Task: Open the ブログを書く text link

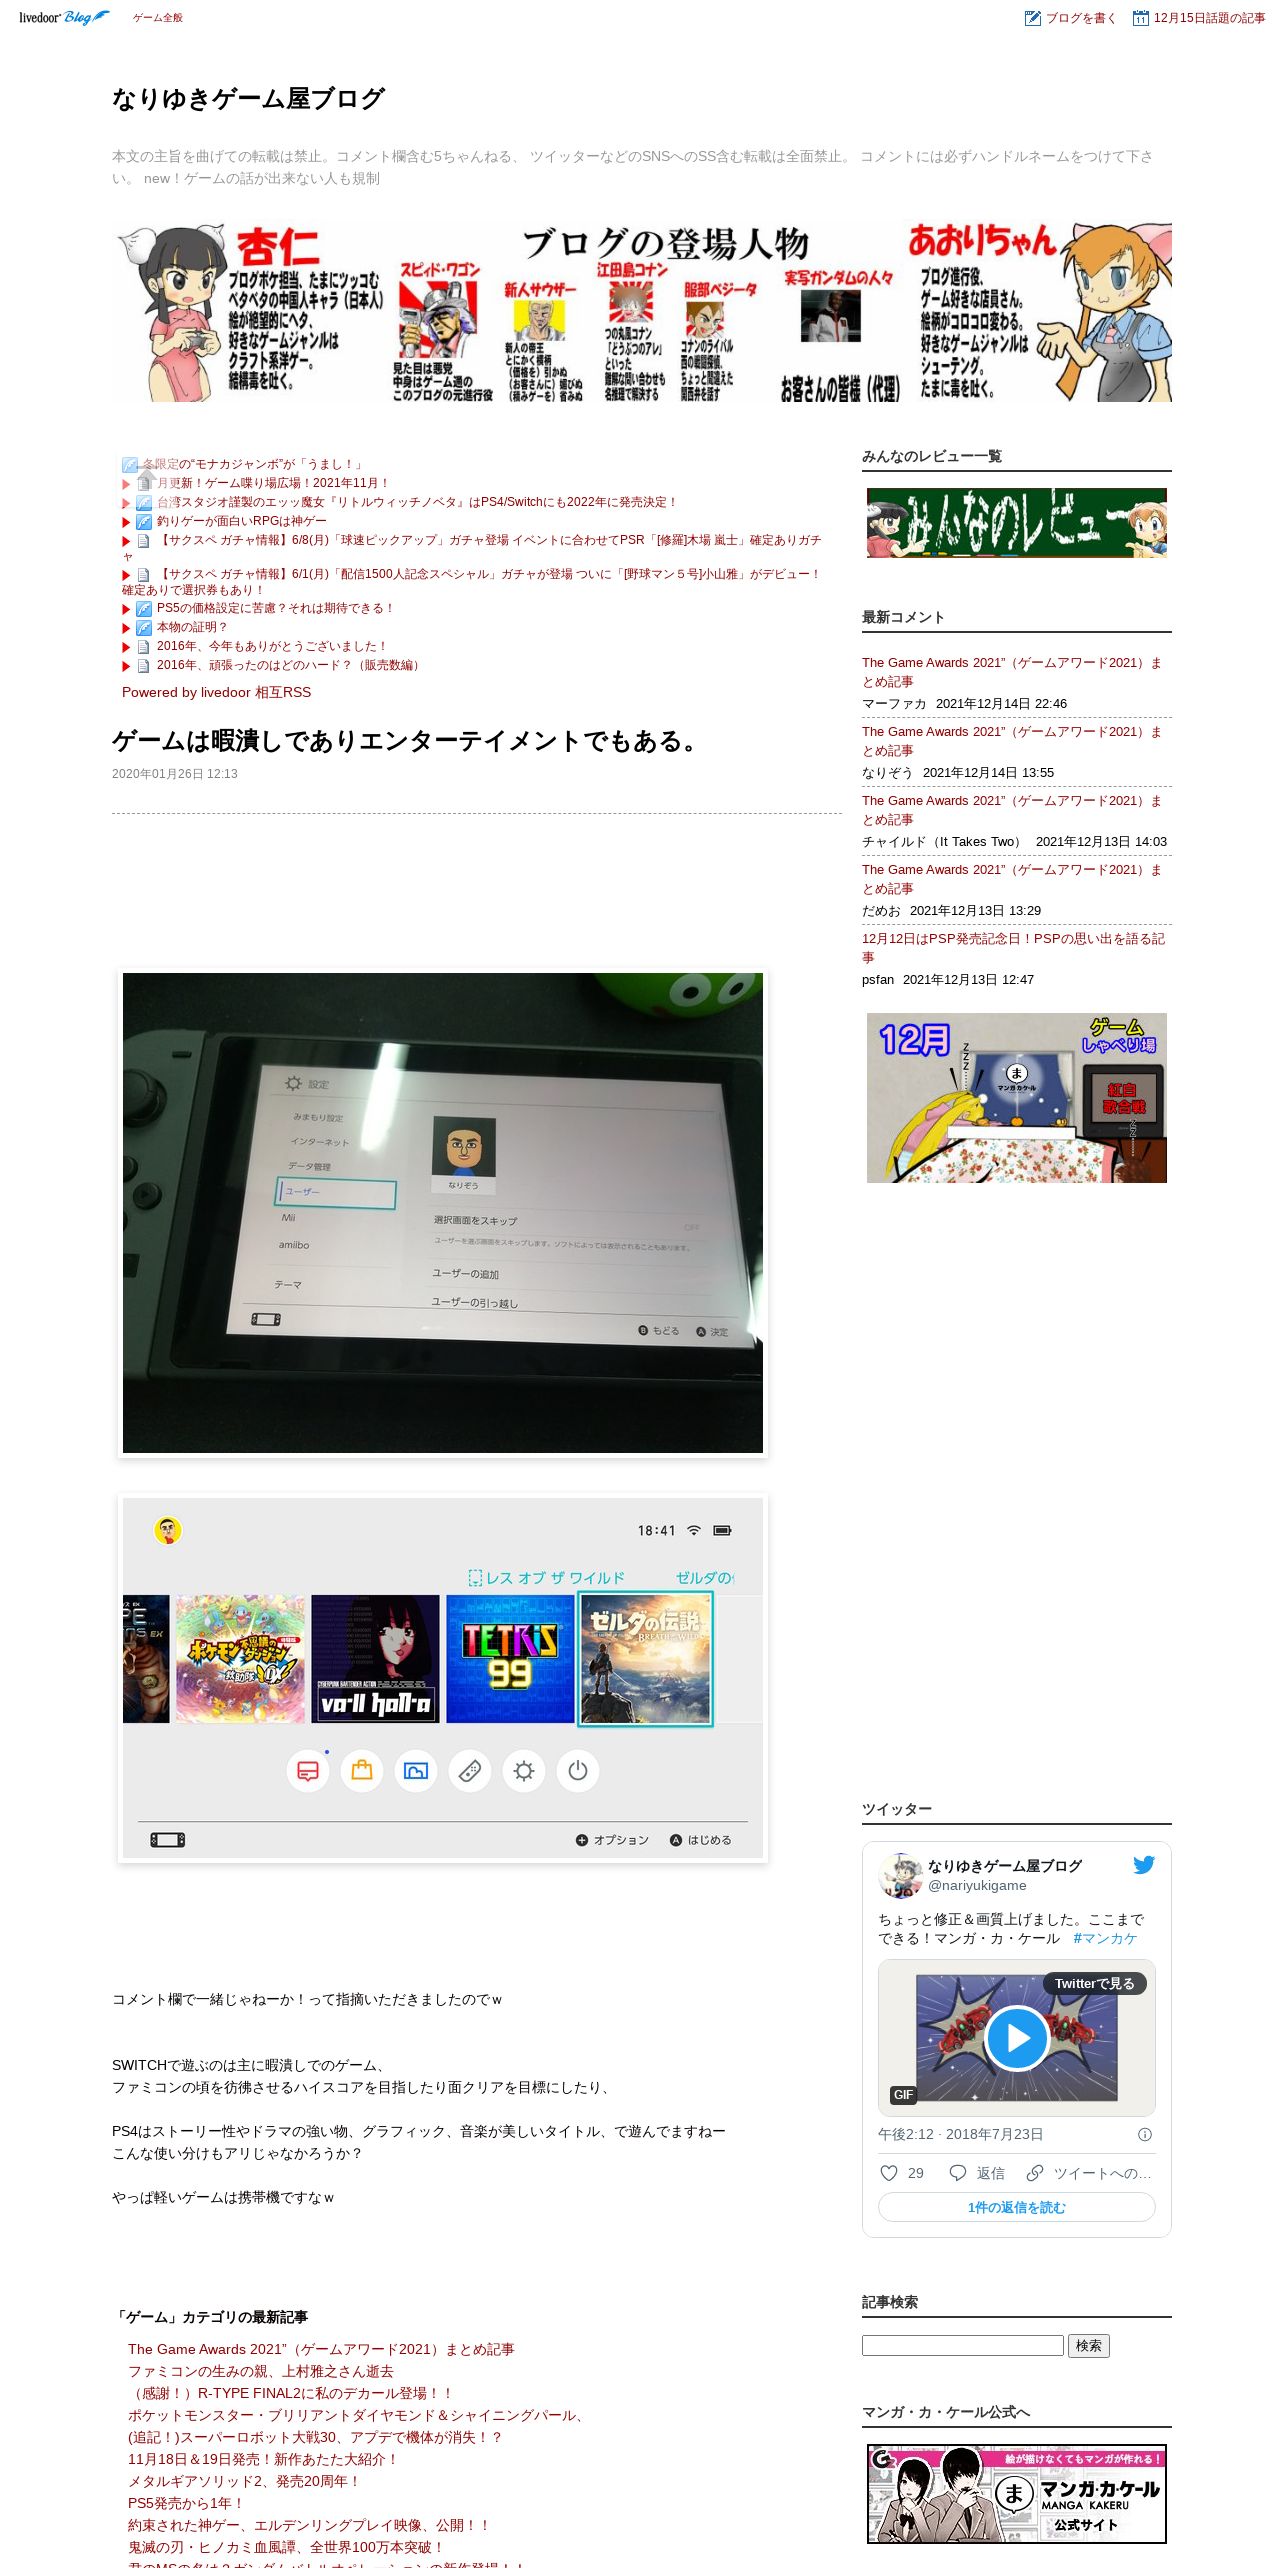Action: pyautogui.click(x=1080, y=18)
